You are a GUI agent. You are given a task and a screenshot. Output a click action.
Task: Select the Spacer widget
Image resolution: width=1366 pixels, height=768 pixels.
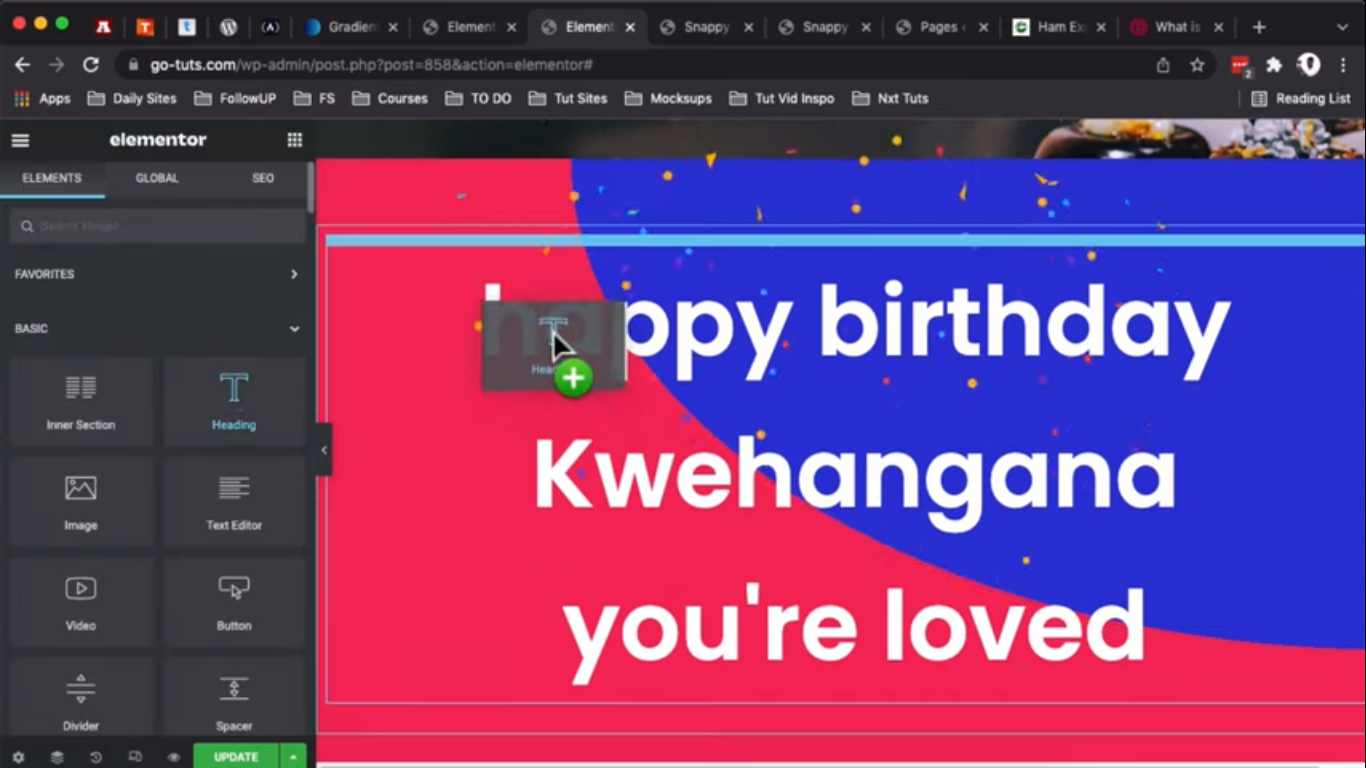tap(234, 699)
